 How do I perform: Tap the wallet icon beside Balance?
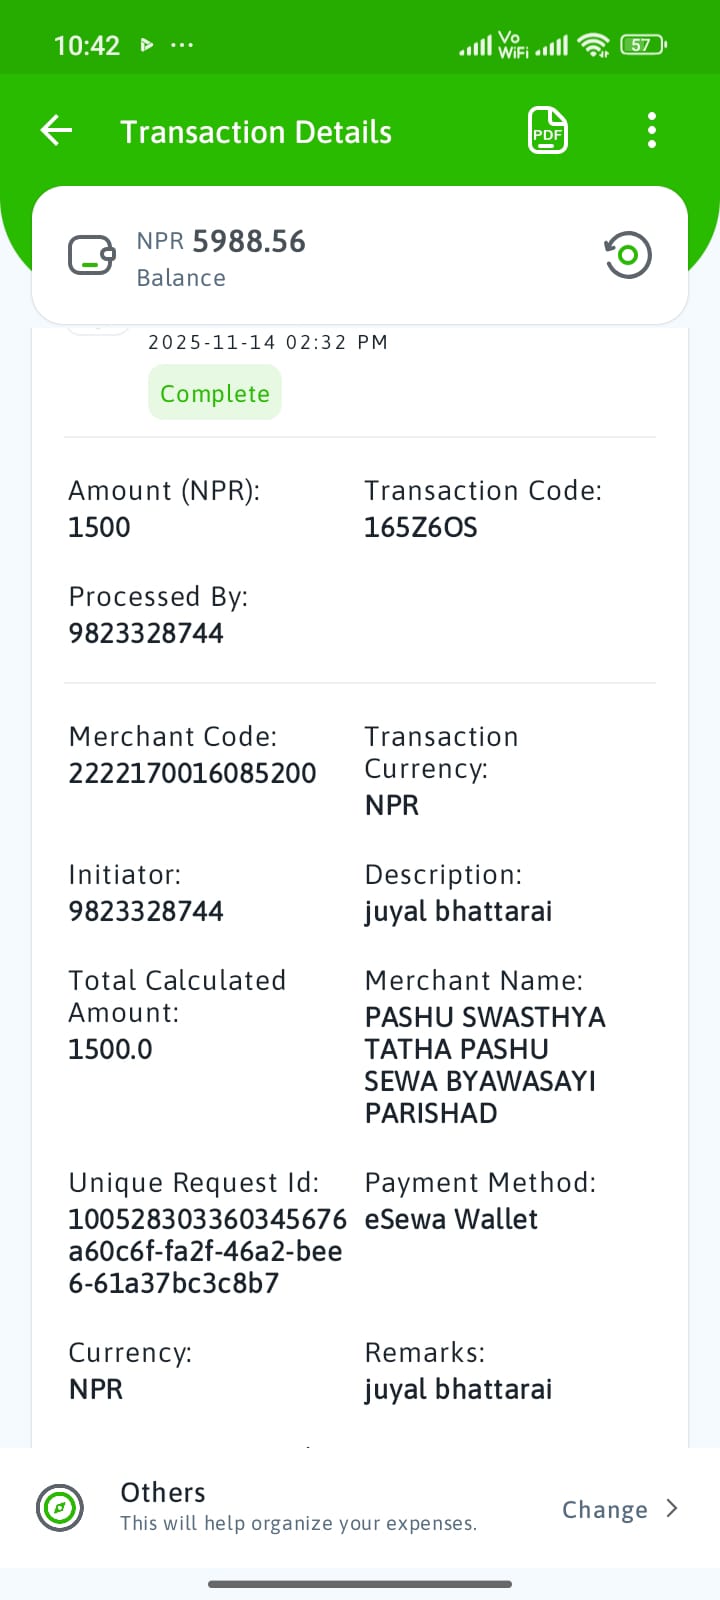click(91, 255)
